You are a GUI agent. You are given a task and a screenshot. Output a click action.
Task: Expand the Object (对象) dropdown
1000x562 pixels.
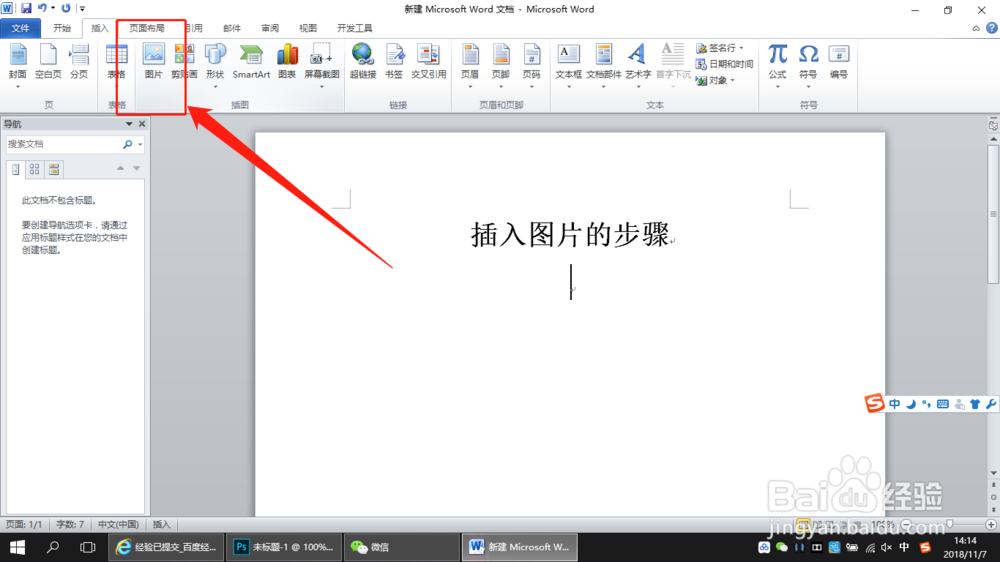pos(733,80)
